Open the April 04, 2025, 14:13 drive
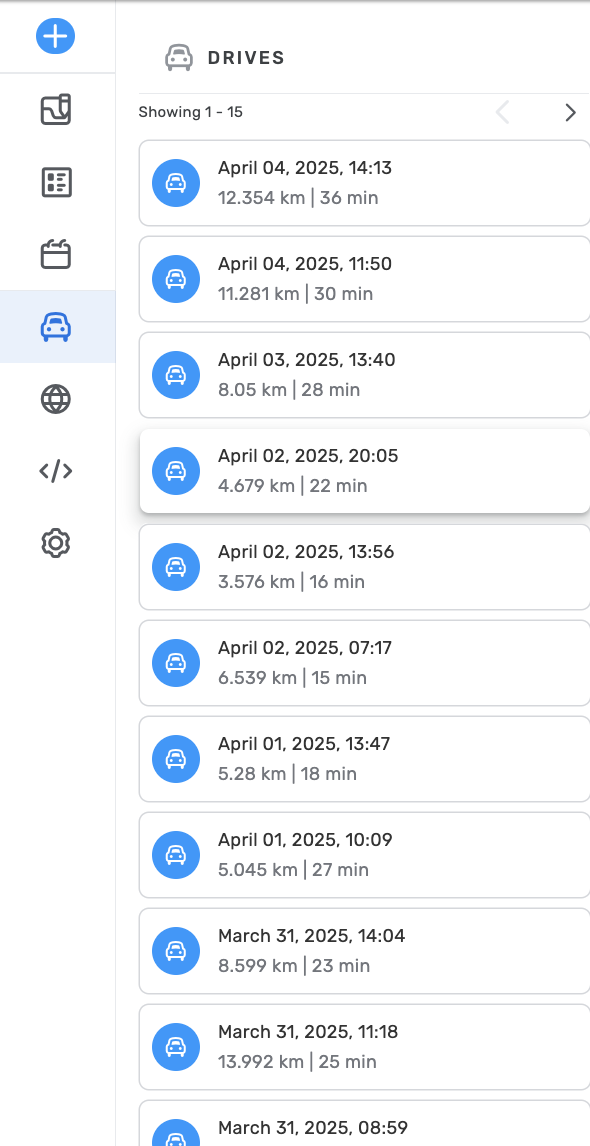 pos(364,183)
